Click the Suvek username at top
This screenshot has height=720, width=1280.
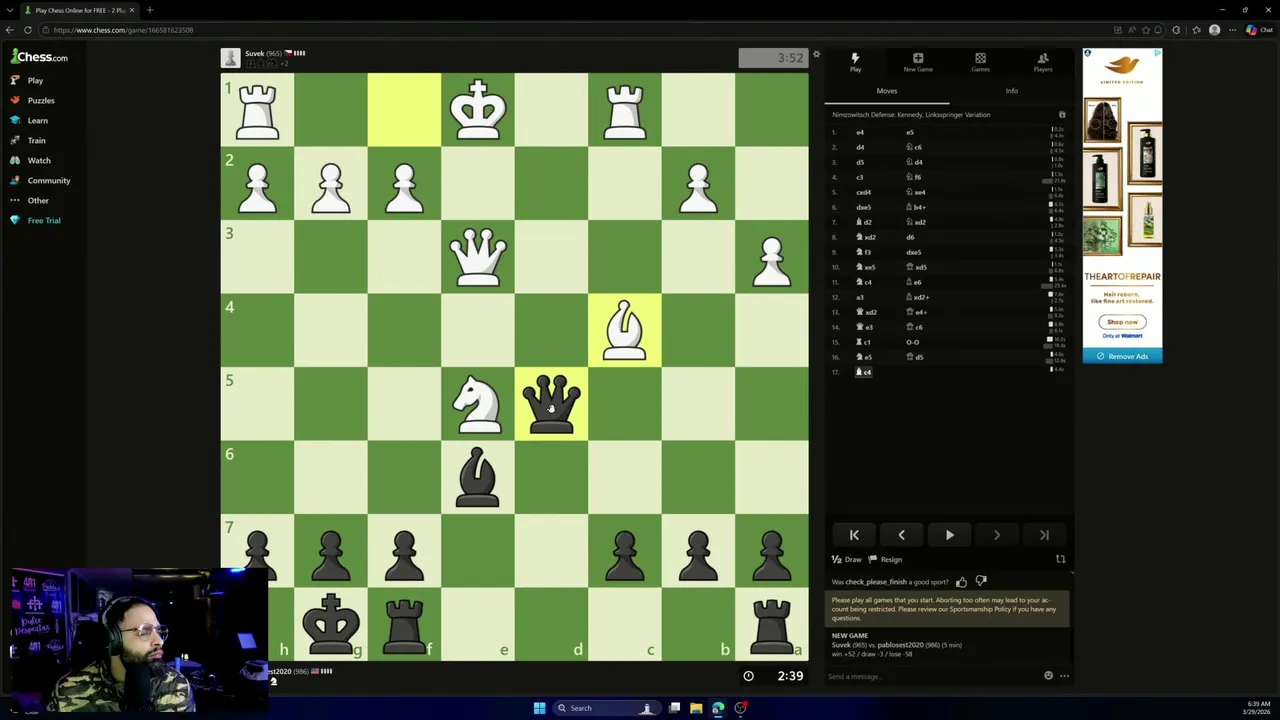click(254, 53)
